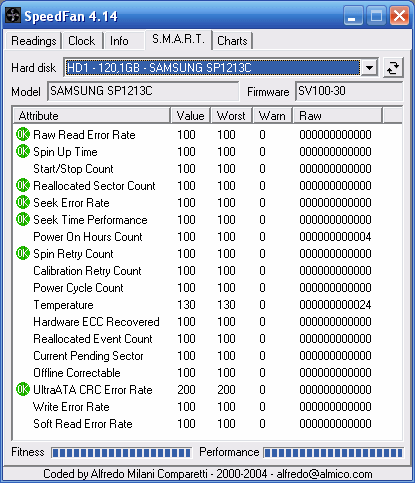The height and width of the screenshot is (483, 415).
Task: Click OK icon beside UltraATA CRC Error Rate
Action: tap(23, 390)
